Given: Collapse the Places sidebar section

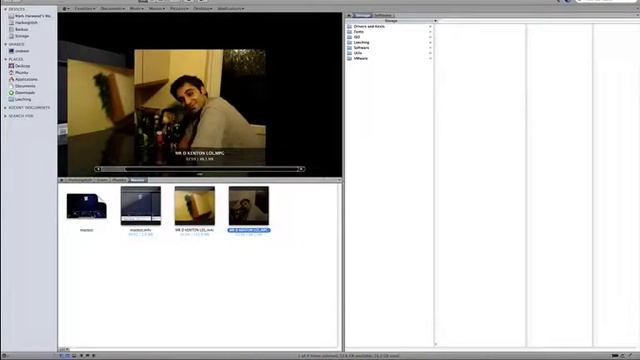Looking at the screenshot, I should point(6,59).
